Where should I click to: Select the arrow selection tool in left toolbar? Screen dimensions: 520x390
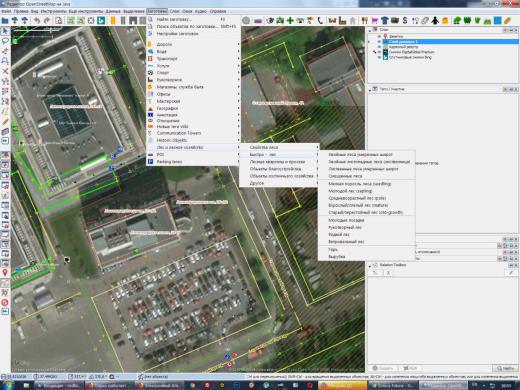5,31
